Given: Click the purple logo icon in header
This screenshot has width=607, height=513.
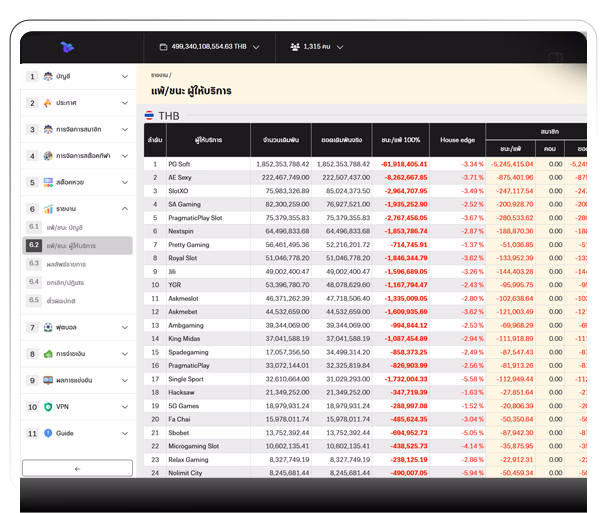Looking at the screenshot, I should (67, 47).
